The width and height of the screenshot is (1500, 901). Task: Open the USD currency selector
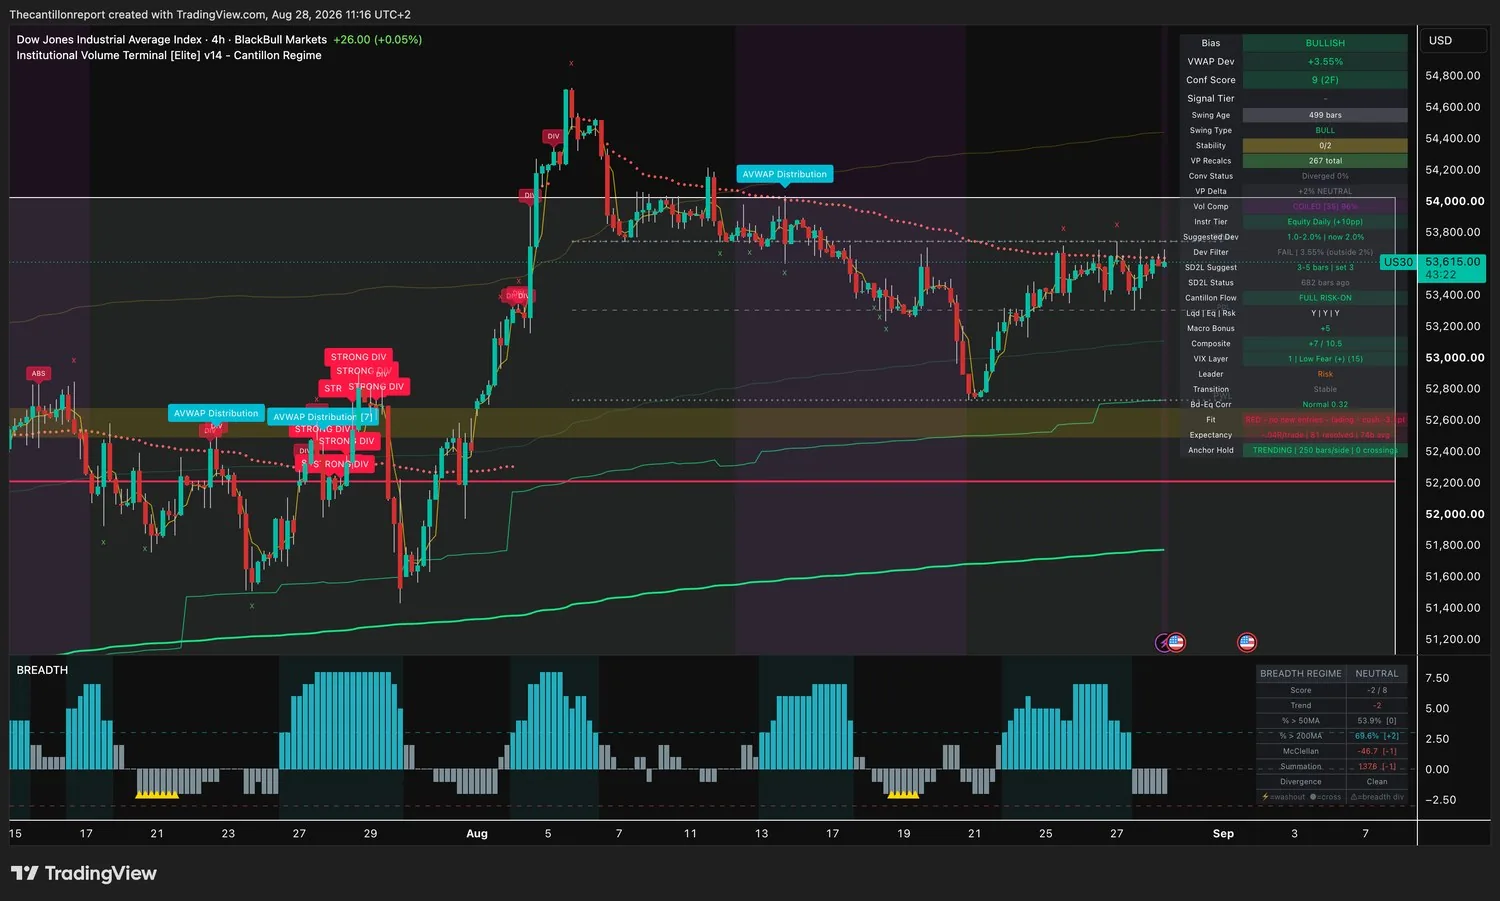(1452, 41)
